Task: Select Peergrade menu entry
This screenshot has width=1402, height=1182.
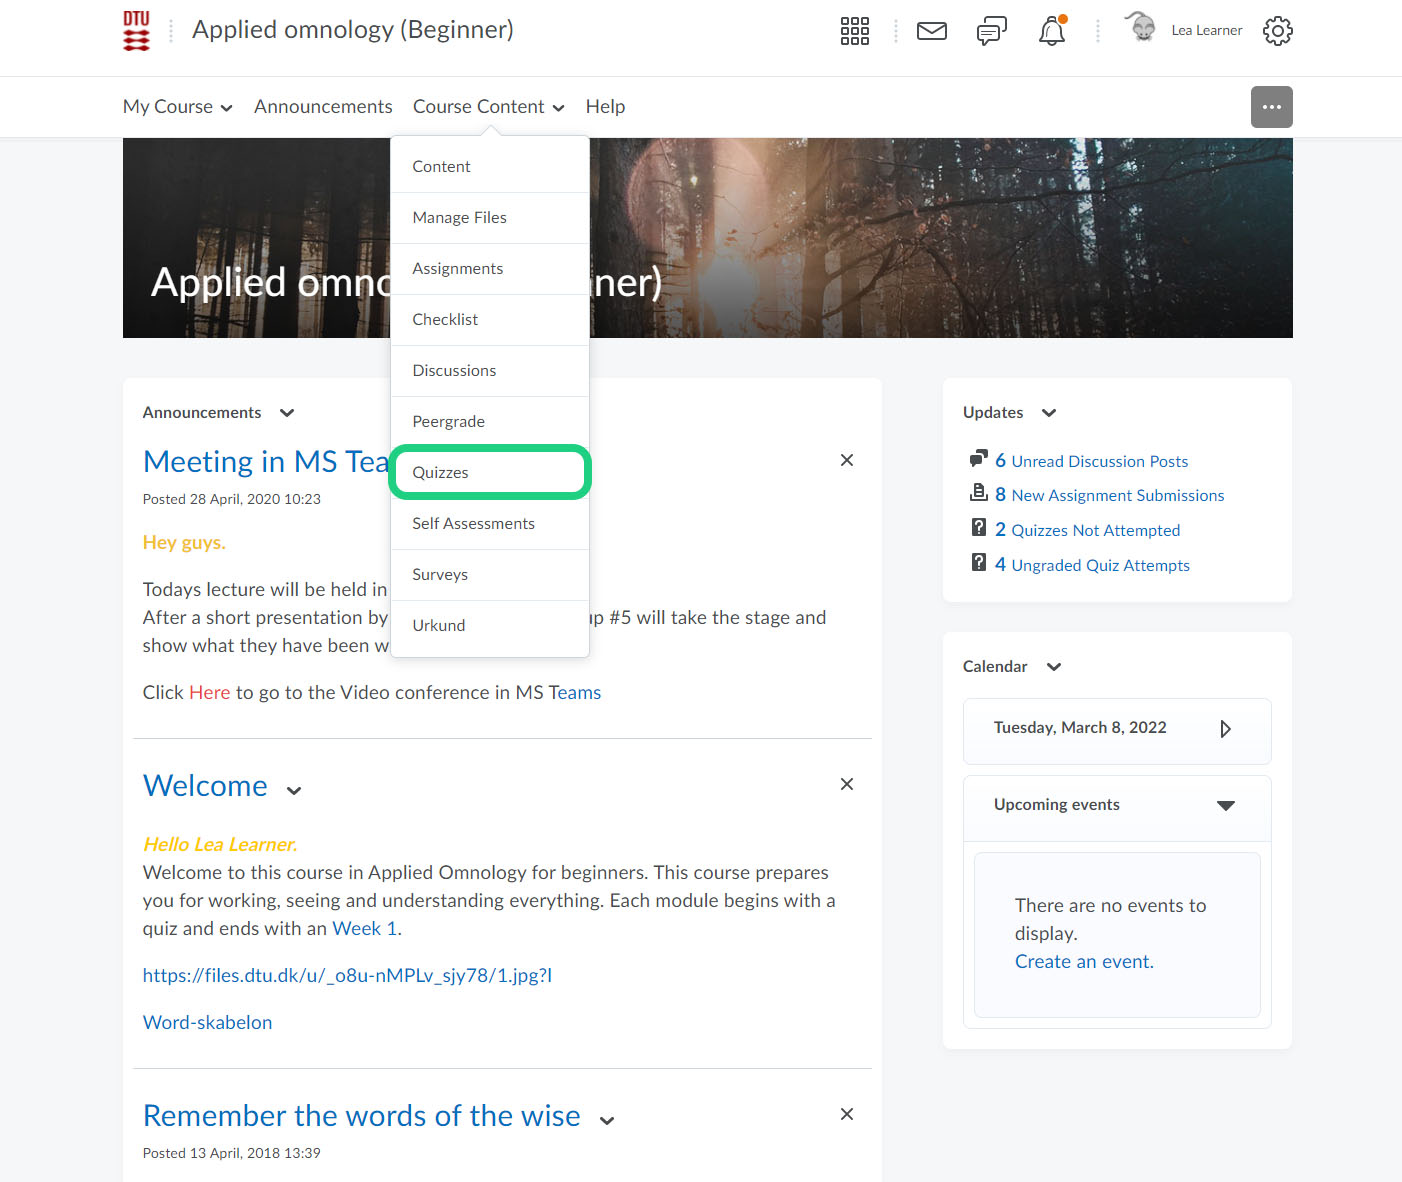Action: [x=449, y=422]
